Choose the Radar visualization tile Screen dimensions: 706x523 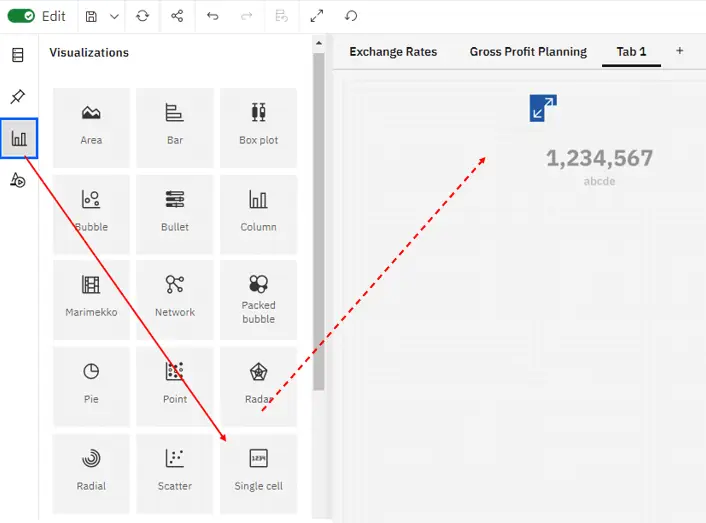258,386
